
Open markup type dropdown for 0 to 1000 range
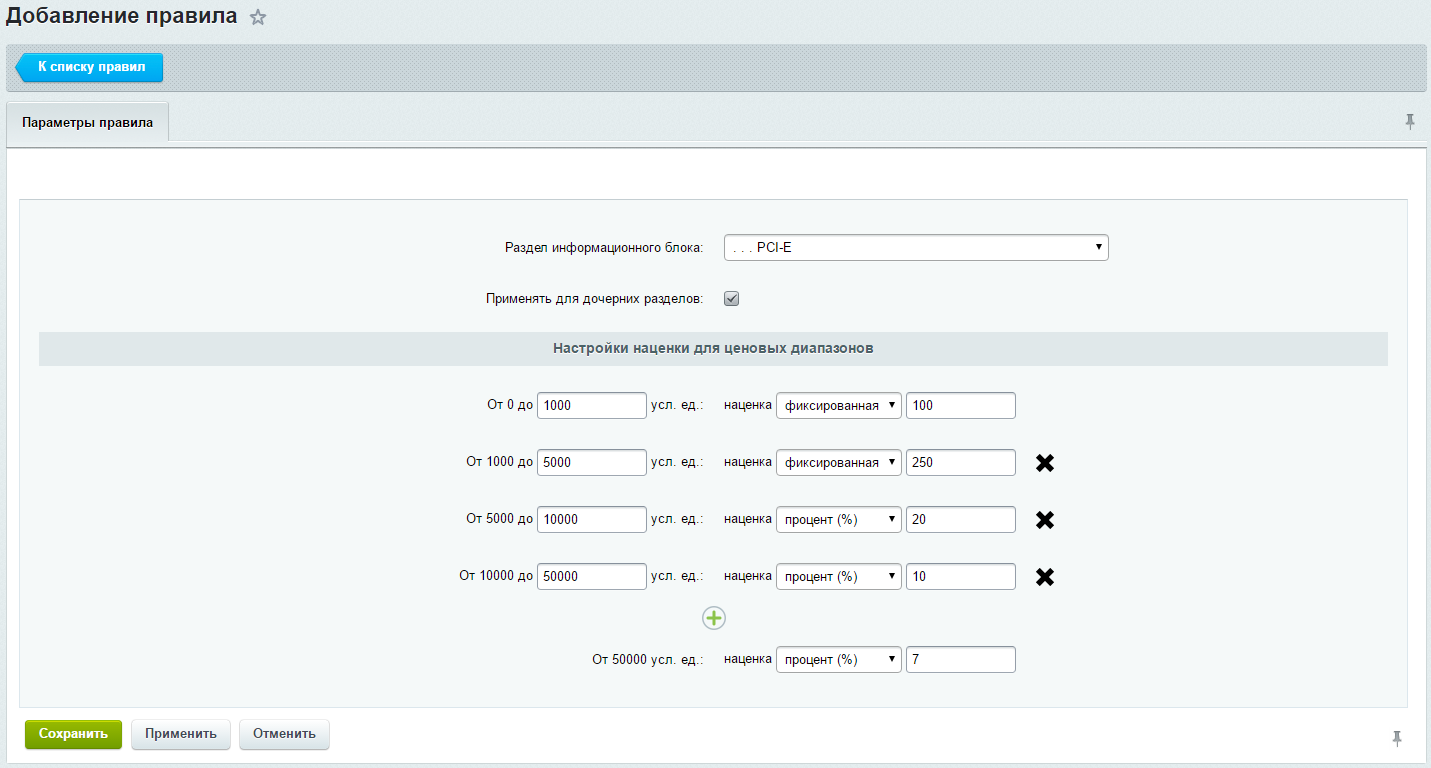[x=838, y=405]
